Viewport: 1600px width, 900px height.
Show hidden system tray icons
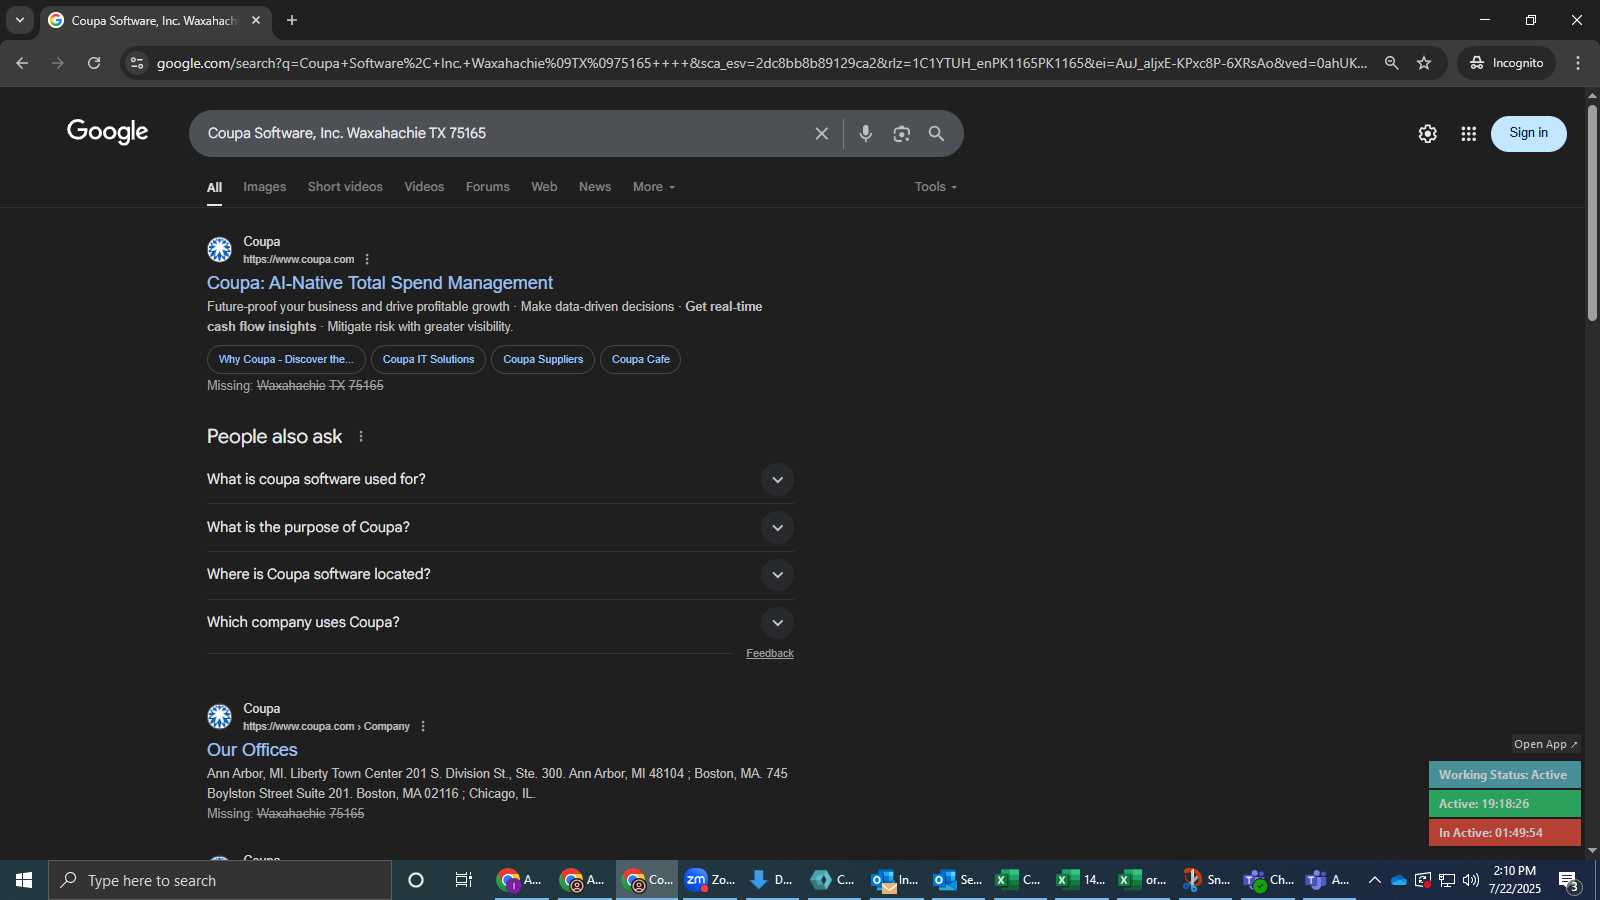1375,880
